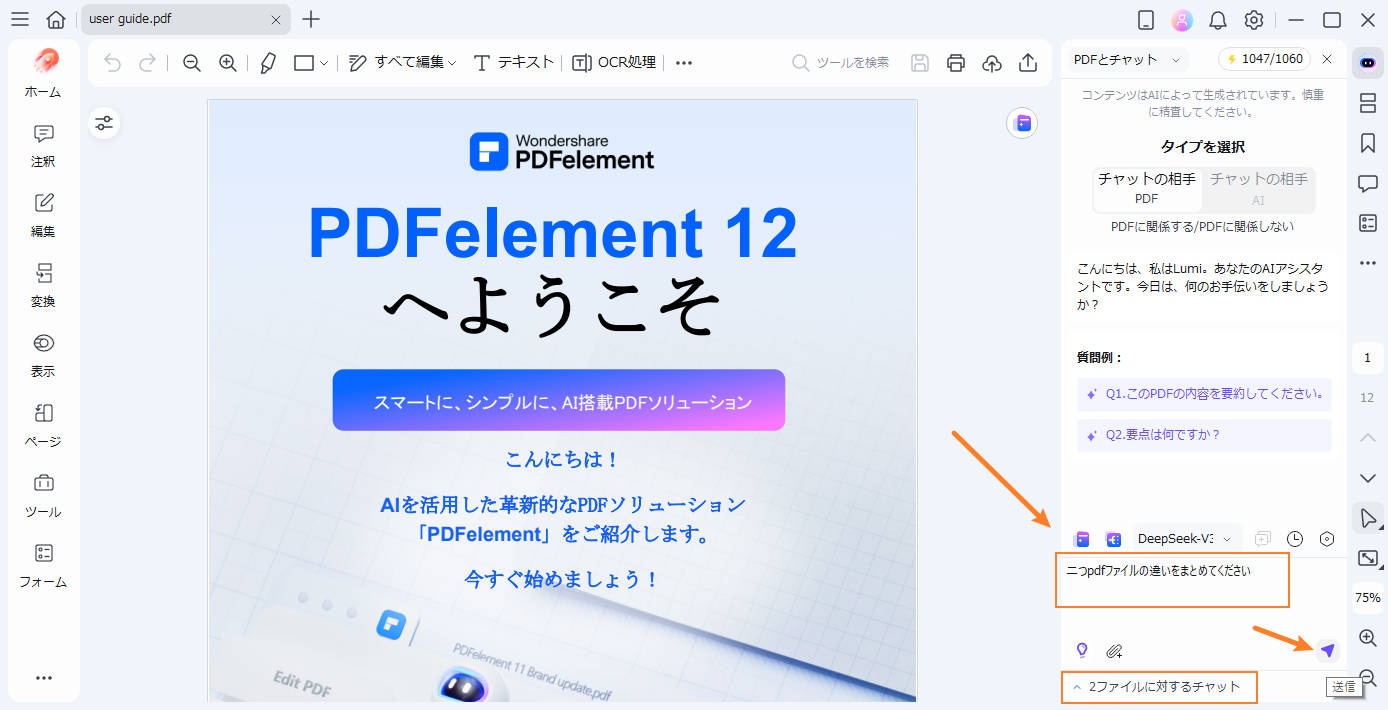Select the 注釈 annotation tool in left sidebar
This screenshot has width=1388, height=710.
[x=43, y=145]
